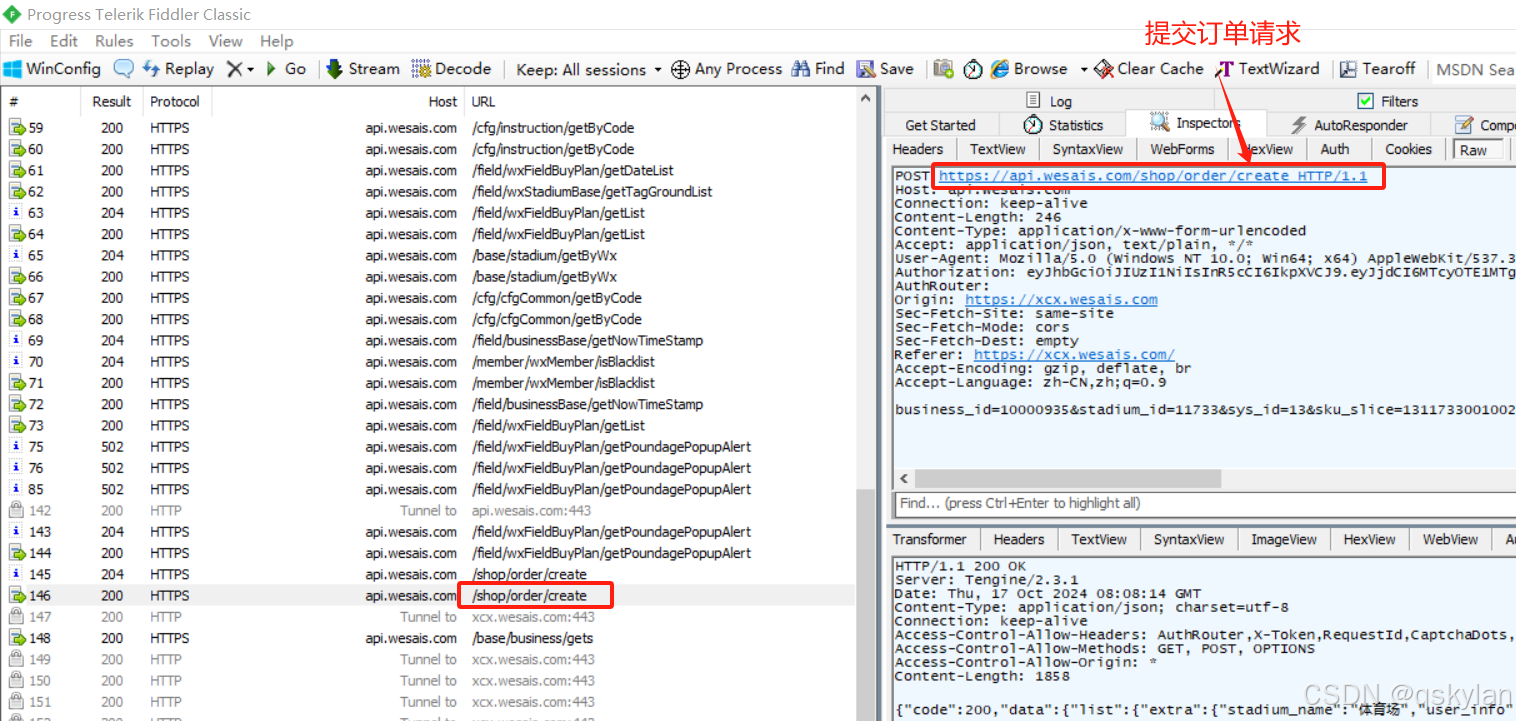Select session 146 /shop/order/create
Image resolution: width=1516 pixels, height=721 pixels.
(x=428, y=595)
